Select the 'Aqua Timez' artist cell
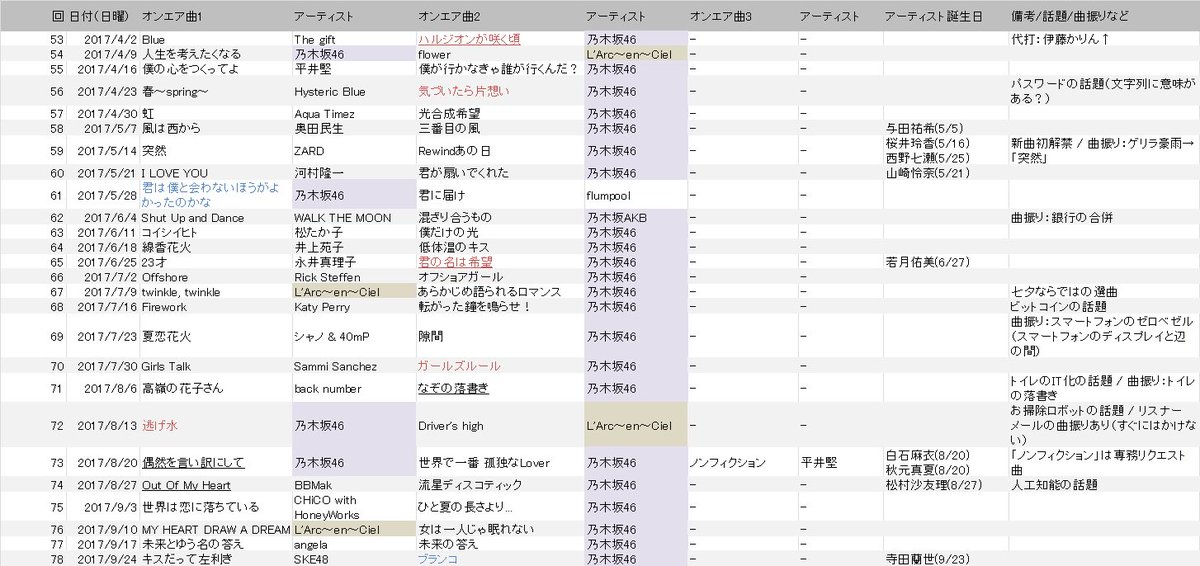The image size is (1200, 566). tap(325, 114)
